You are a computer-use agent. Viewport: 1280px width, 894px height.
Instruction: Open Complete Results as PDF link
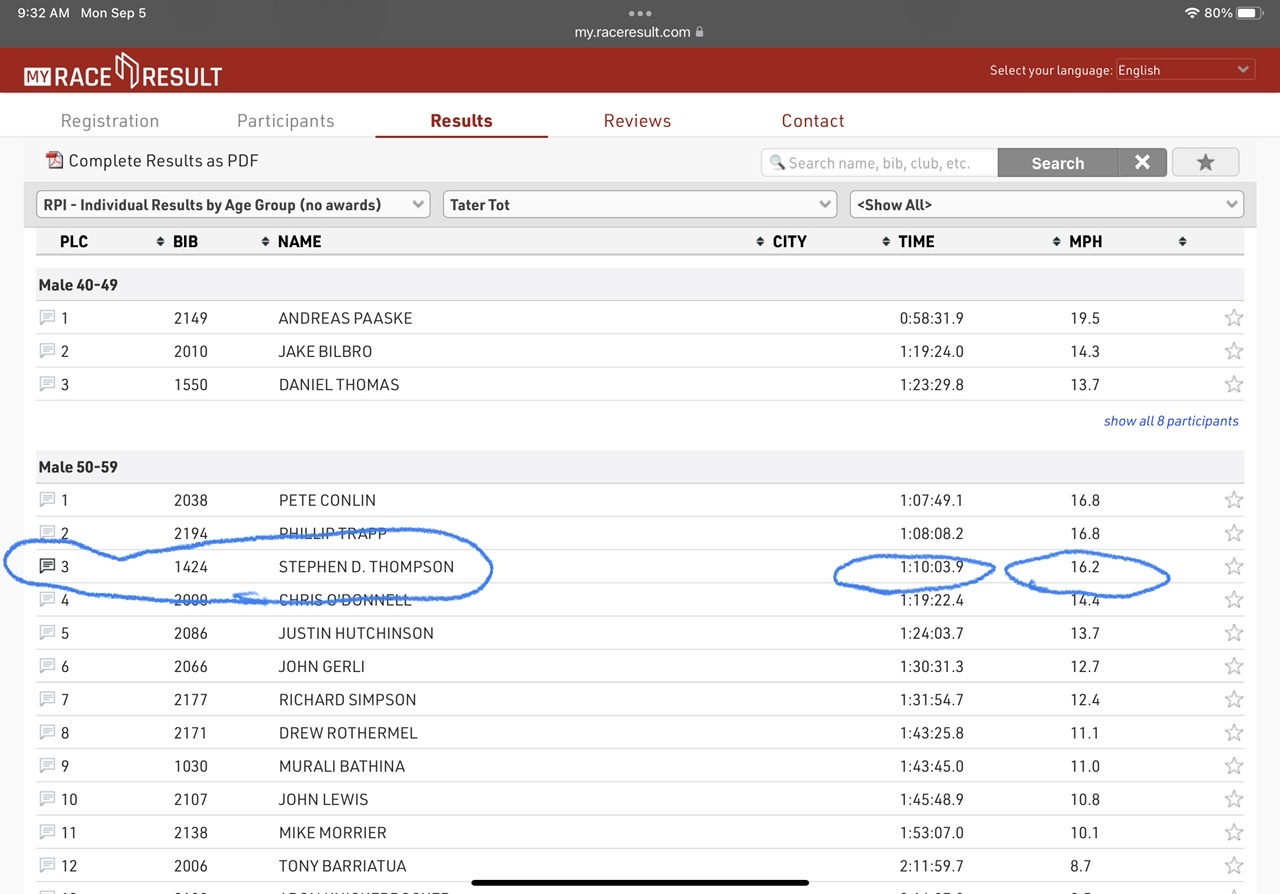click(x=164, y=160)
